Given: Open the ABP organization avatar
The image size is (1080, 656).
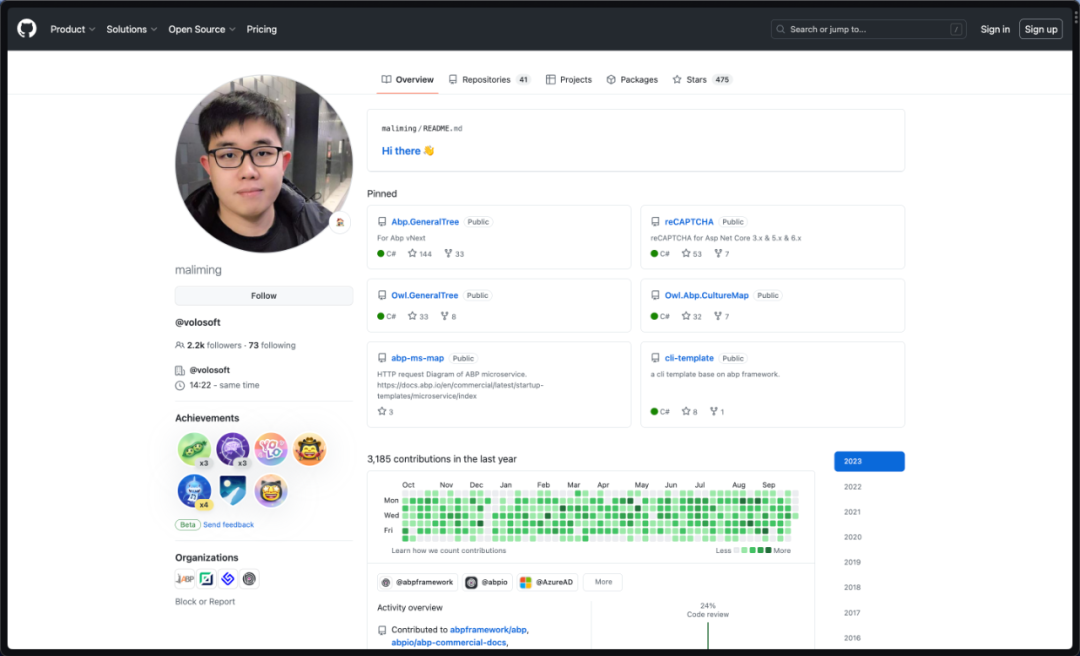Looking at the screenshot, I should tap(185, 579).
